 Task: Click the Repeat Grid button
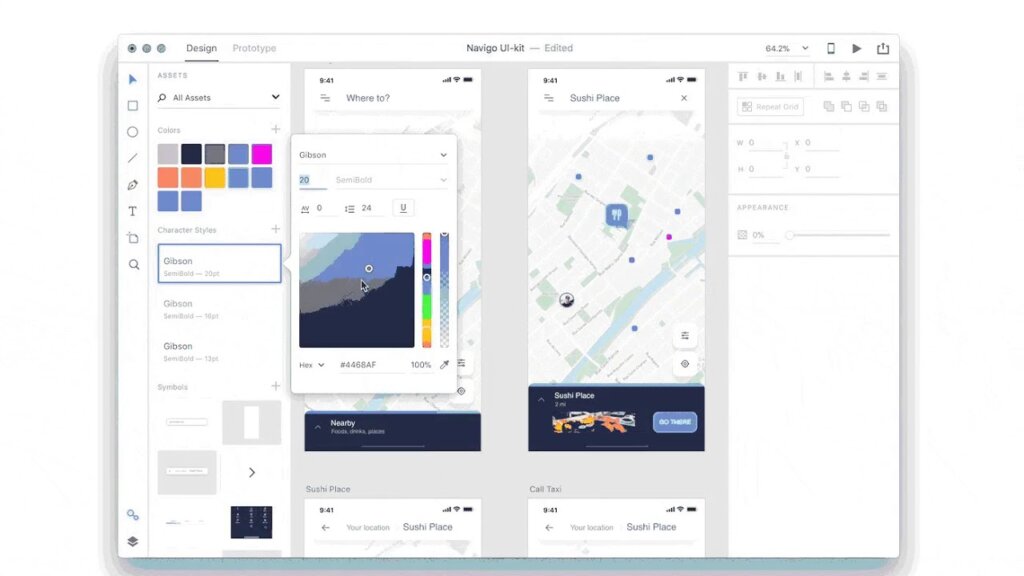coord(770,107)
